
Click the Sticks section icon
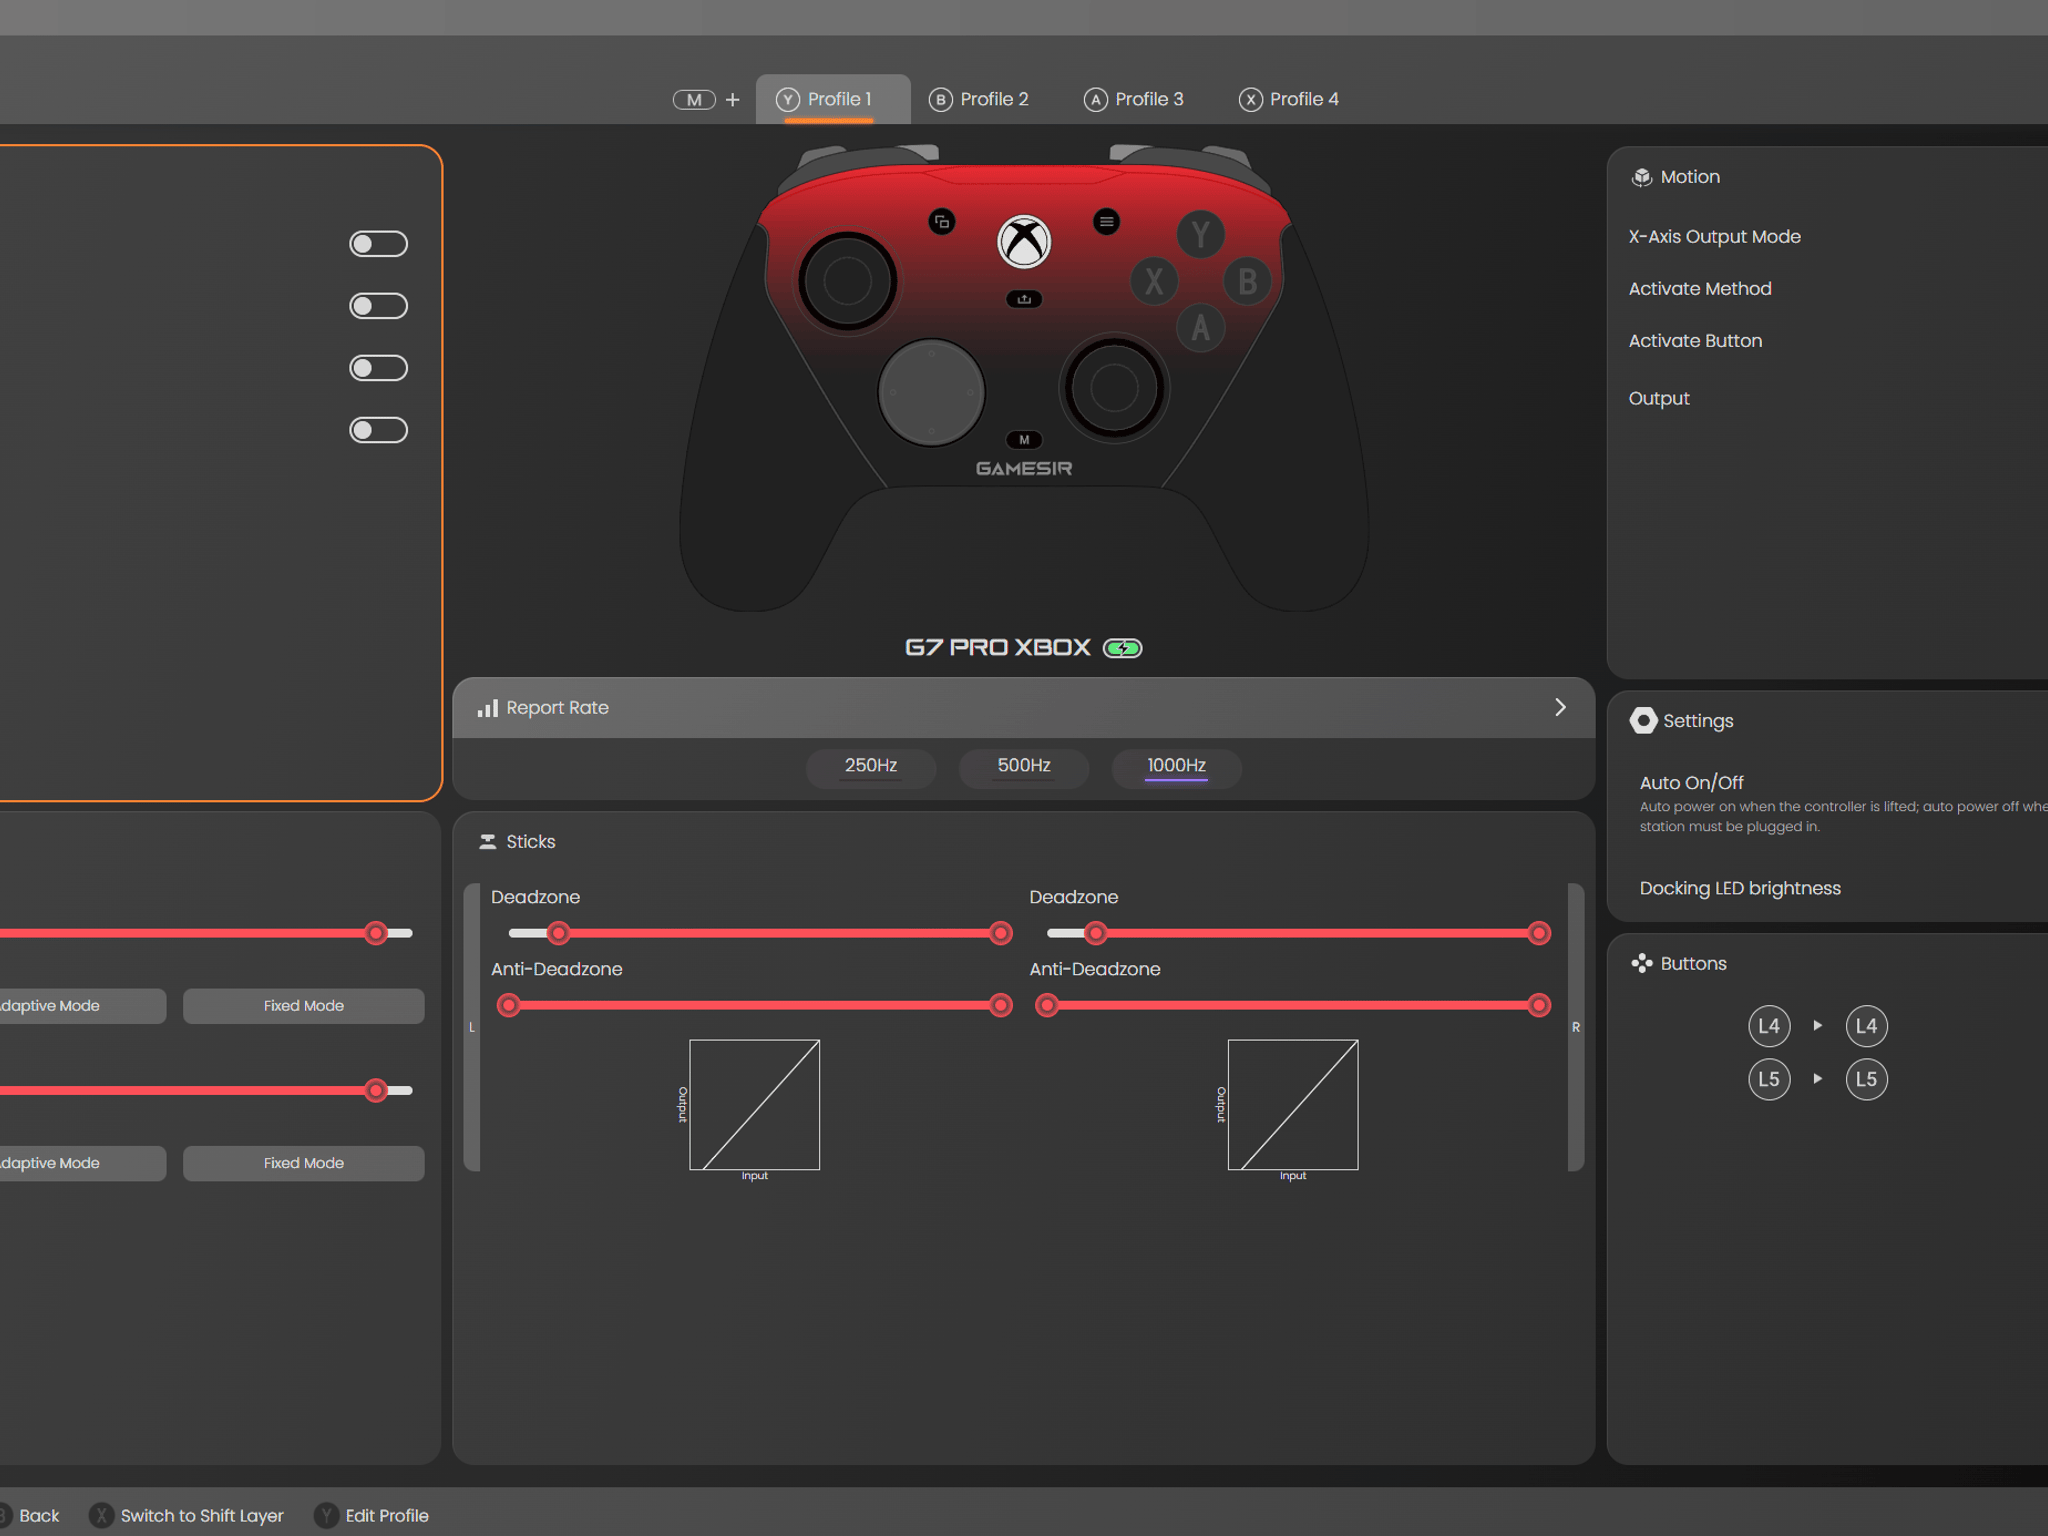coord(487,842)
